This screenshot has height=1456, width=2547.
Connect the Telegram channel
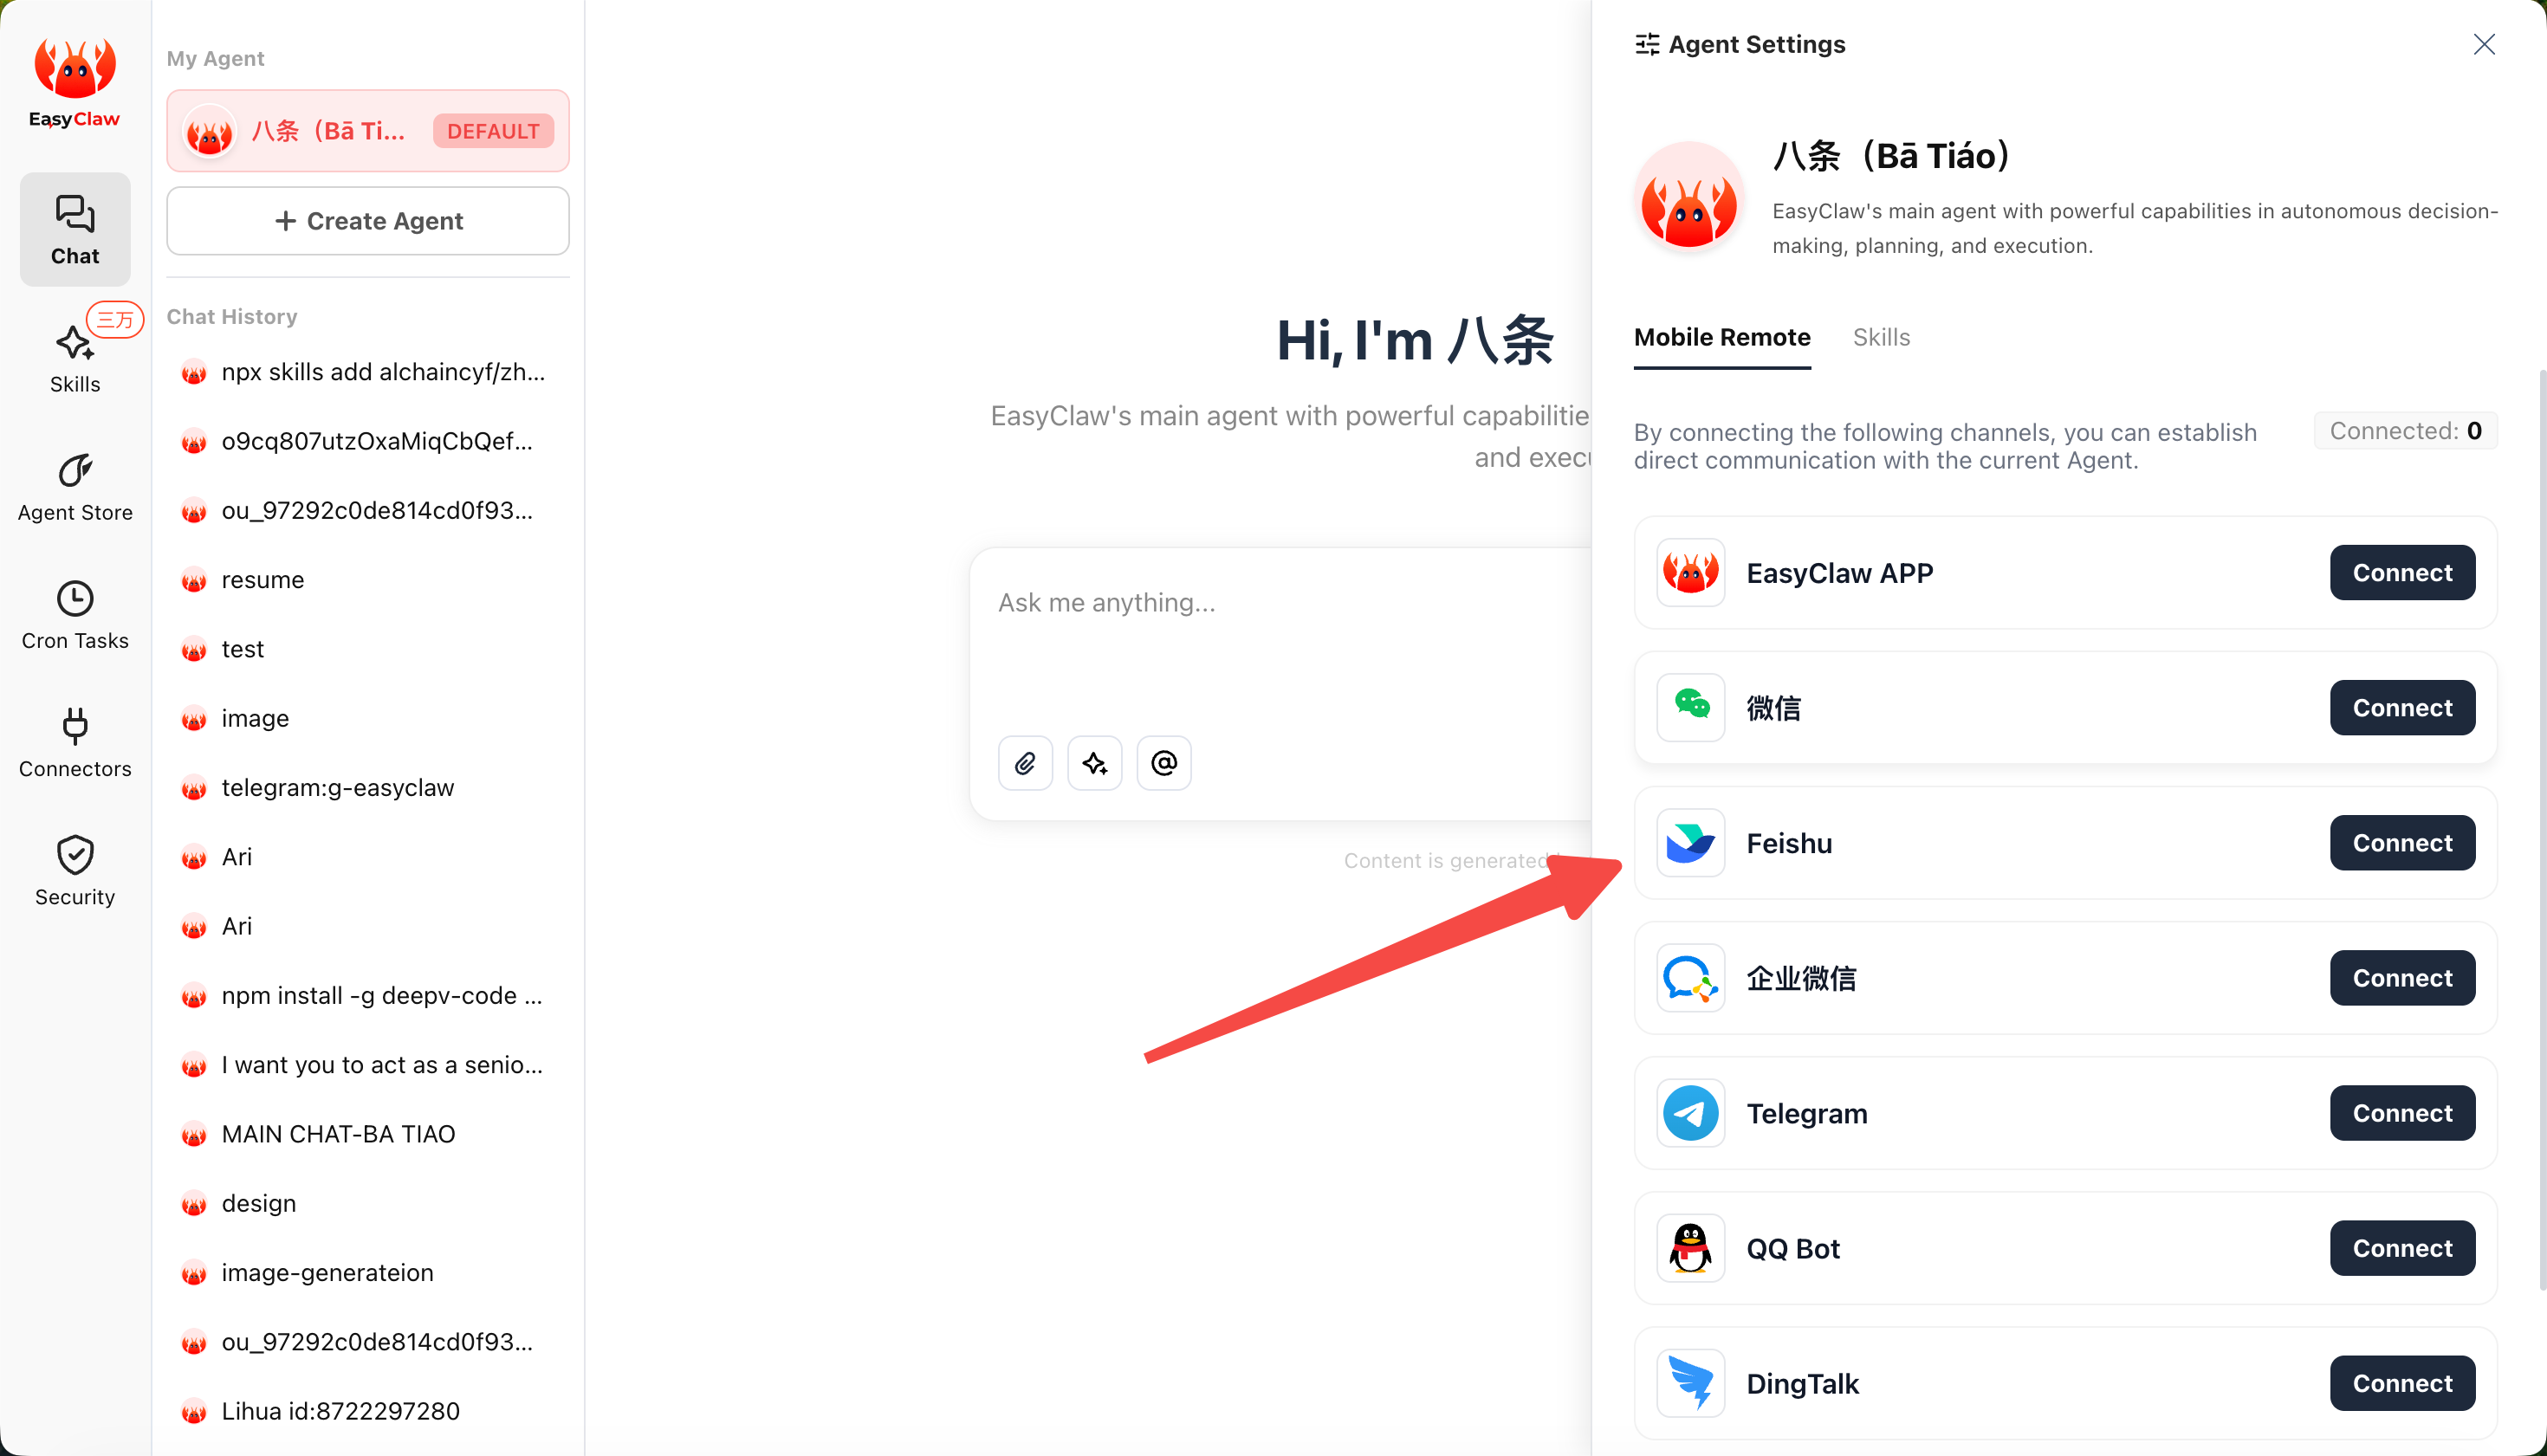coord(2402,1113)
